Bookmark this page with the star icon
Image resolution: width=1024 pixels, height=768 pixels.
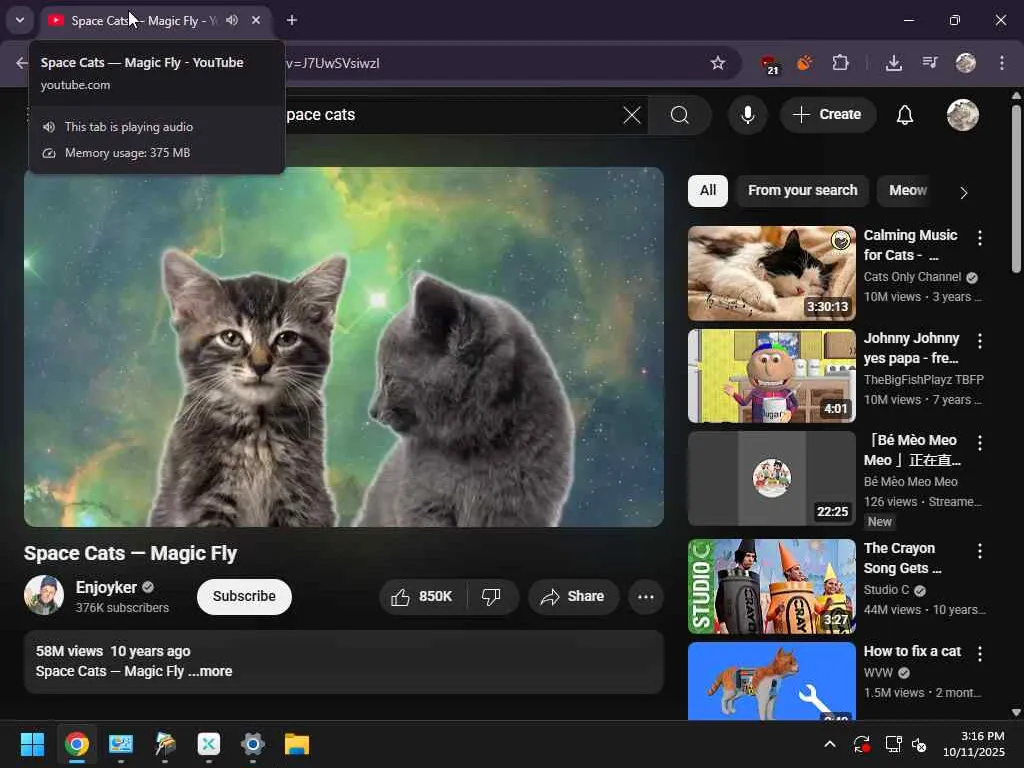718,63
